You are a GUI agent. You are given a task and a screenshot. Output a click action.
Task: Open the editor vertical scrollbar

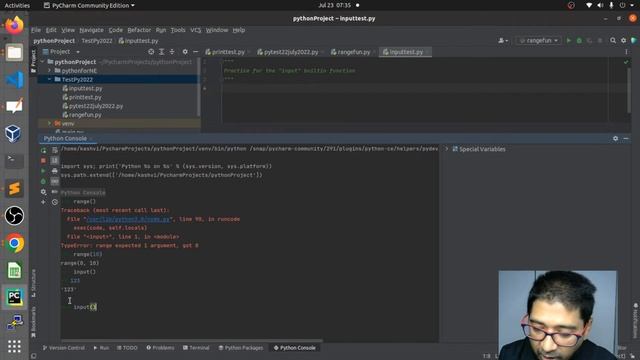pyautogui.click(x=629, y=90)
